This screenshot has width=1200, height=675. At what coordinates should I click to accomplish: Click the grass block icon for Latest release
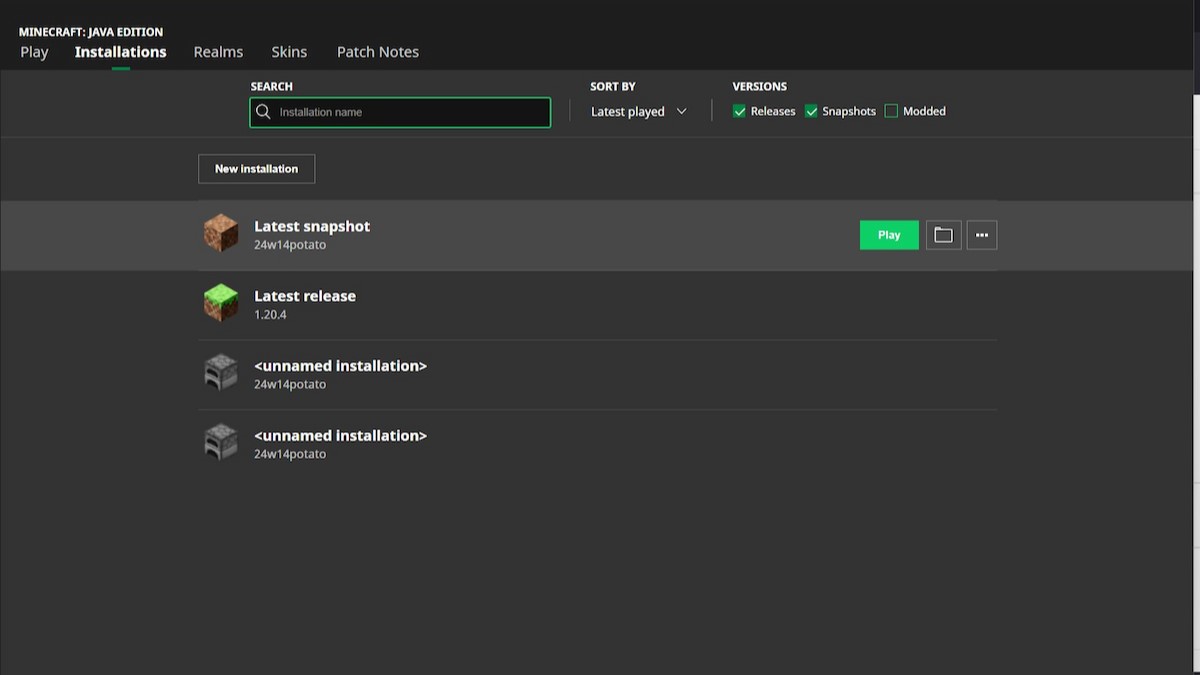click(221, 304)
